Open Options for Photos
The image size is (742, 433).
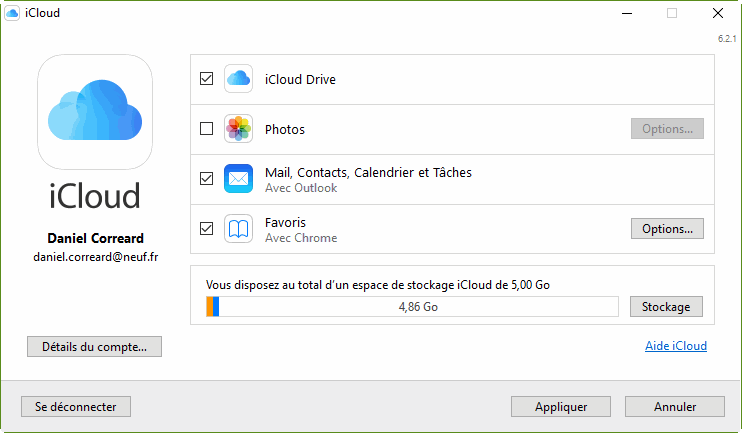[667, 129]
